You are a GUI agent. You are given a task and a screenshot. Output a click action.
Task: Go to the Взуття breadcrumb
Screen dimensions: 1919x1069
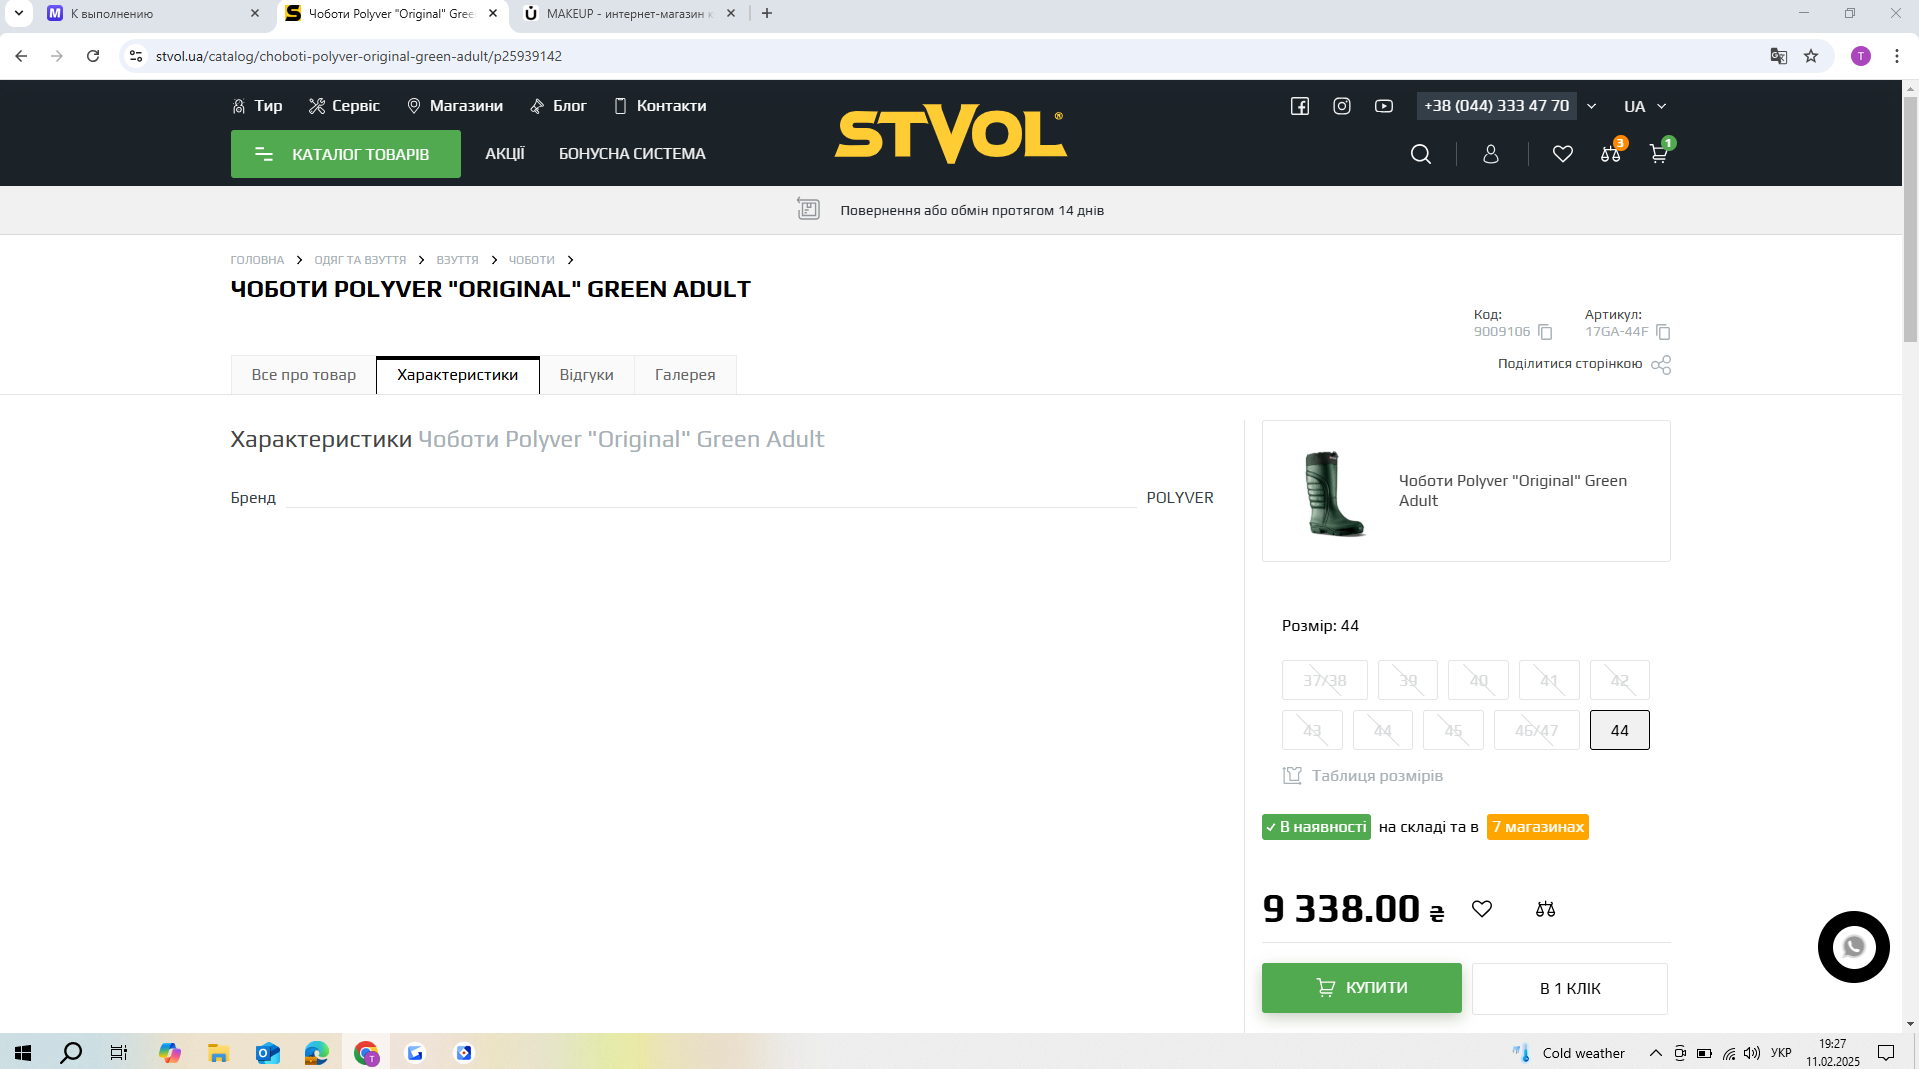[457, 260]
